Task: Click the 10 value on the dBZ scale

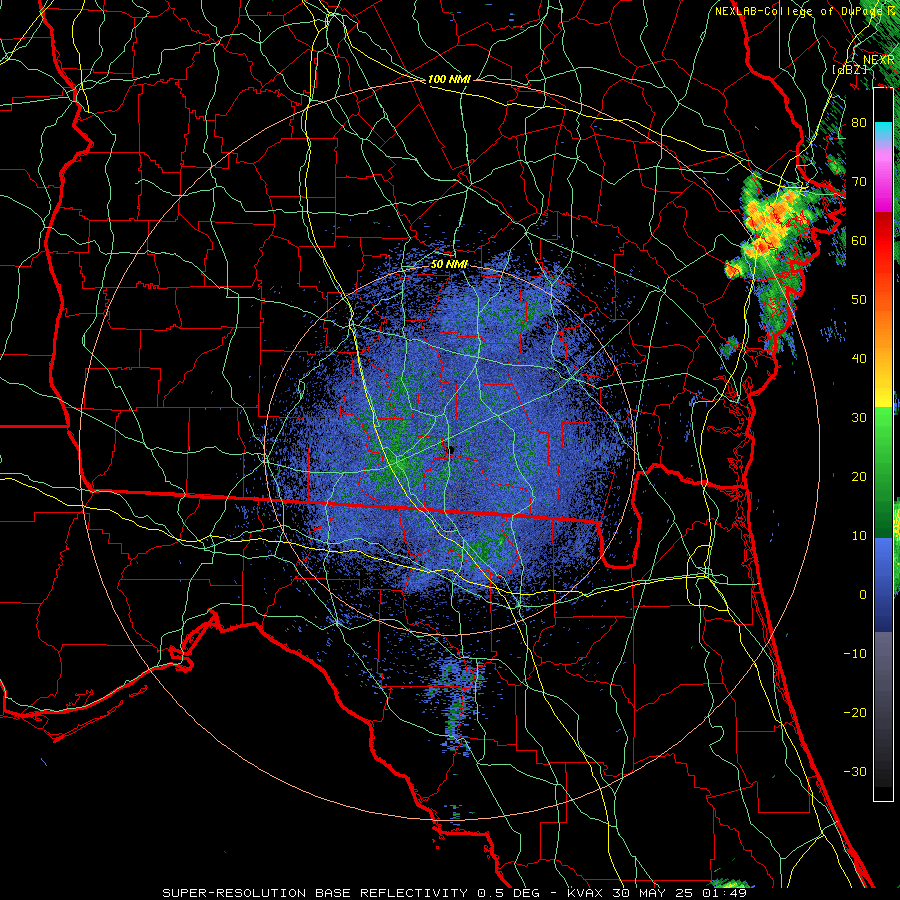Action: pos(859,536)
